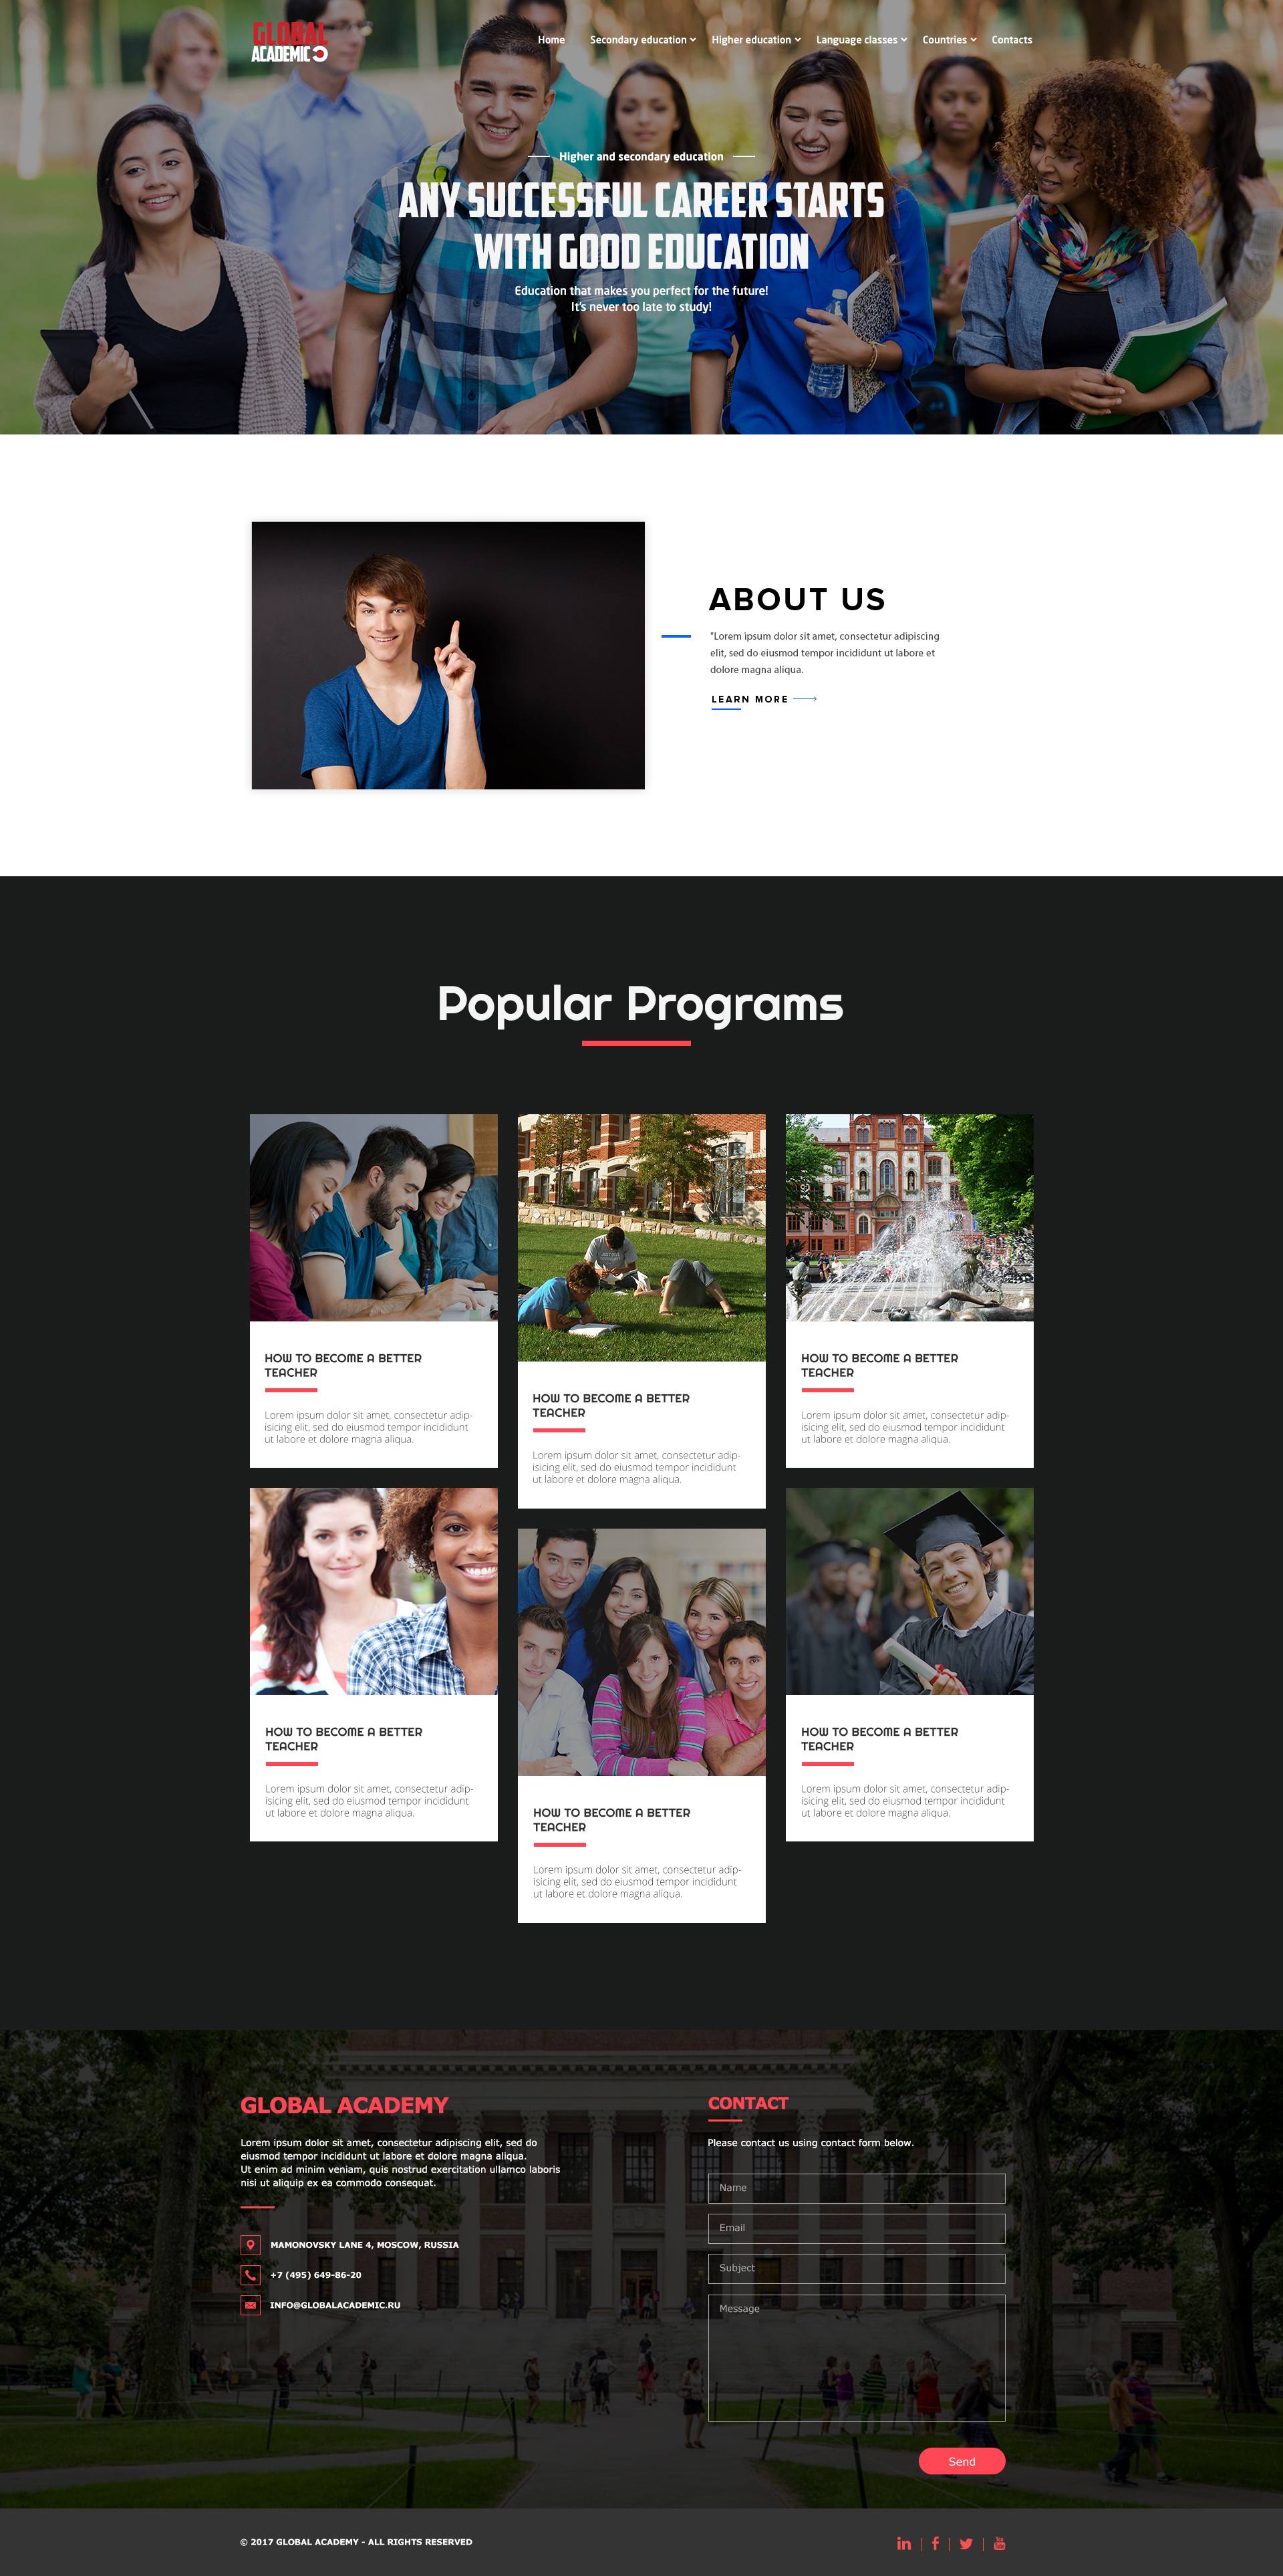Viewport: 1283px width, 2576px height.
Task: Open program card with campus lawn photo
Action: [x=641, y=1311]
